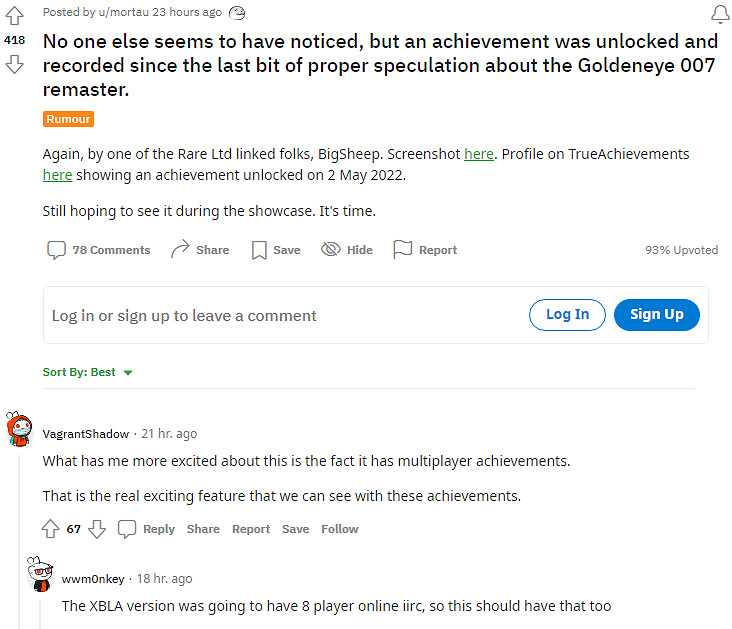Open the 78 Comments section
The width and height of the screenshot is (732, 629).
99,250
